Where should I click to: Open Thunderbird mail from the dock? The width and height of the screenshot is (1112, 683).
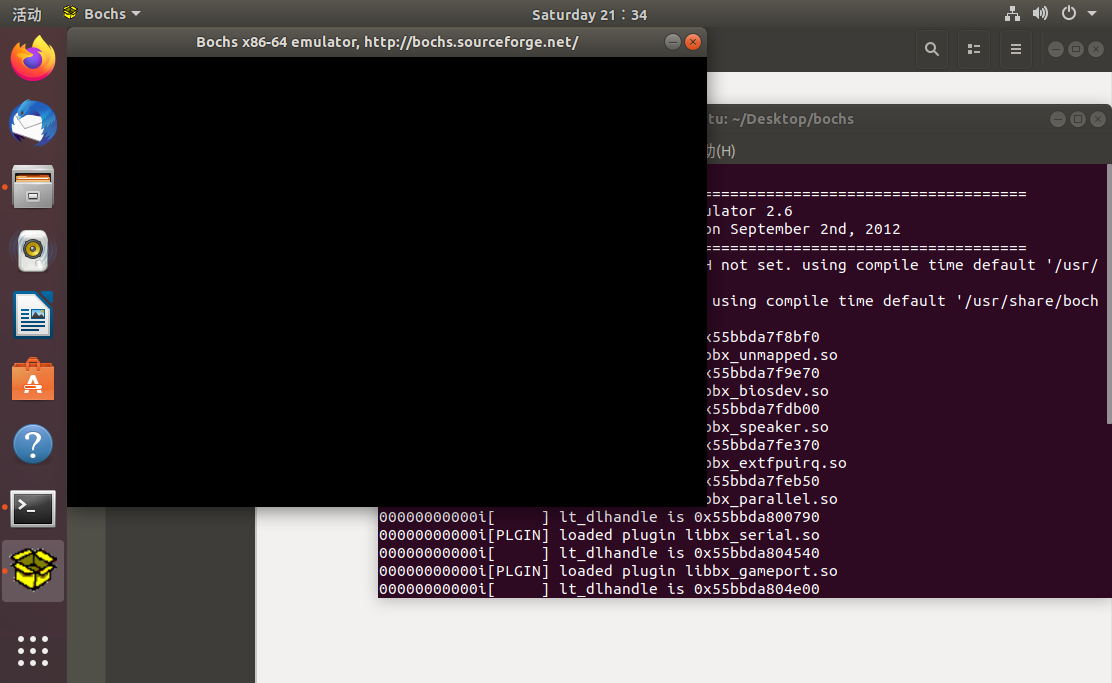pos(33,123)
